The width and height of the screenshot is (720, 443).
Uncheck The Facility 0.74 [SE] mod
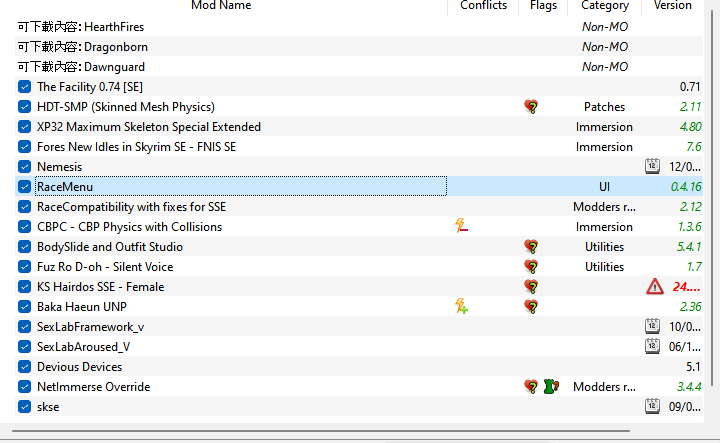24,87
